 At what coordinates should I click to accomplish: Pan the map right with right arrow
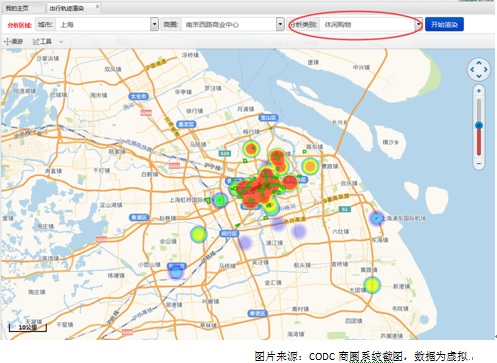click(486, 69)
